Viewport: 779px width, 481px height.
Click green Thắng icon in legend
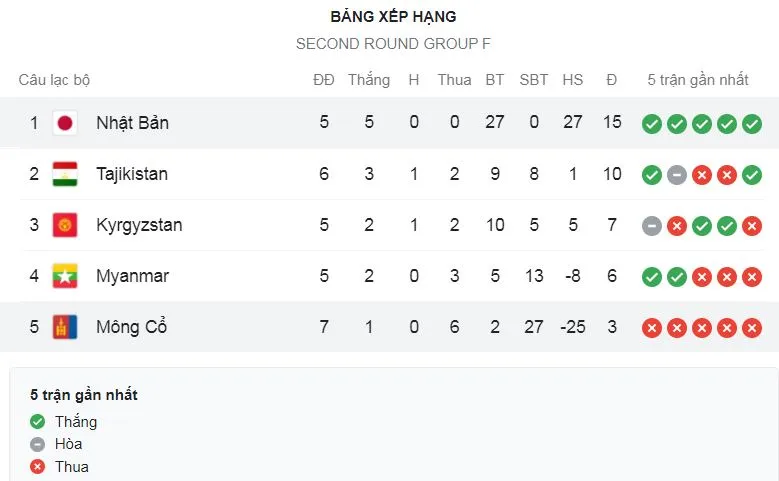38,422
